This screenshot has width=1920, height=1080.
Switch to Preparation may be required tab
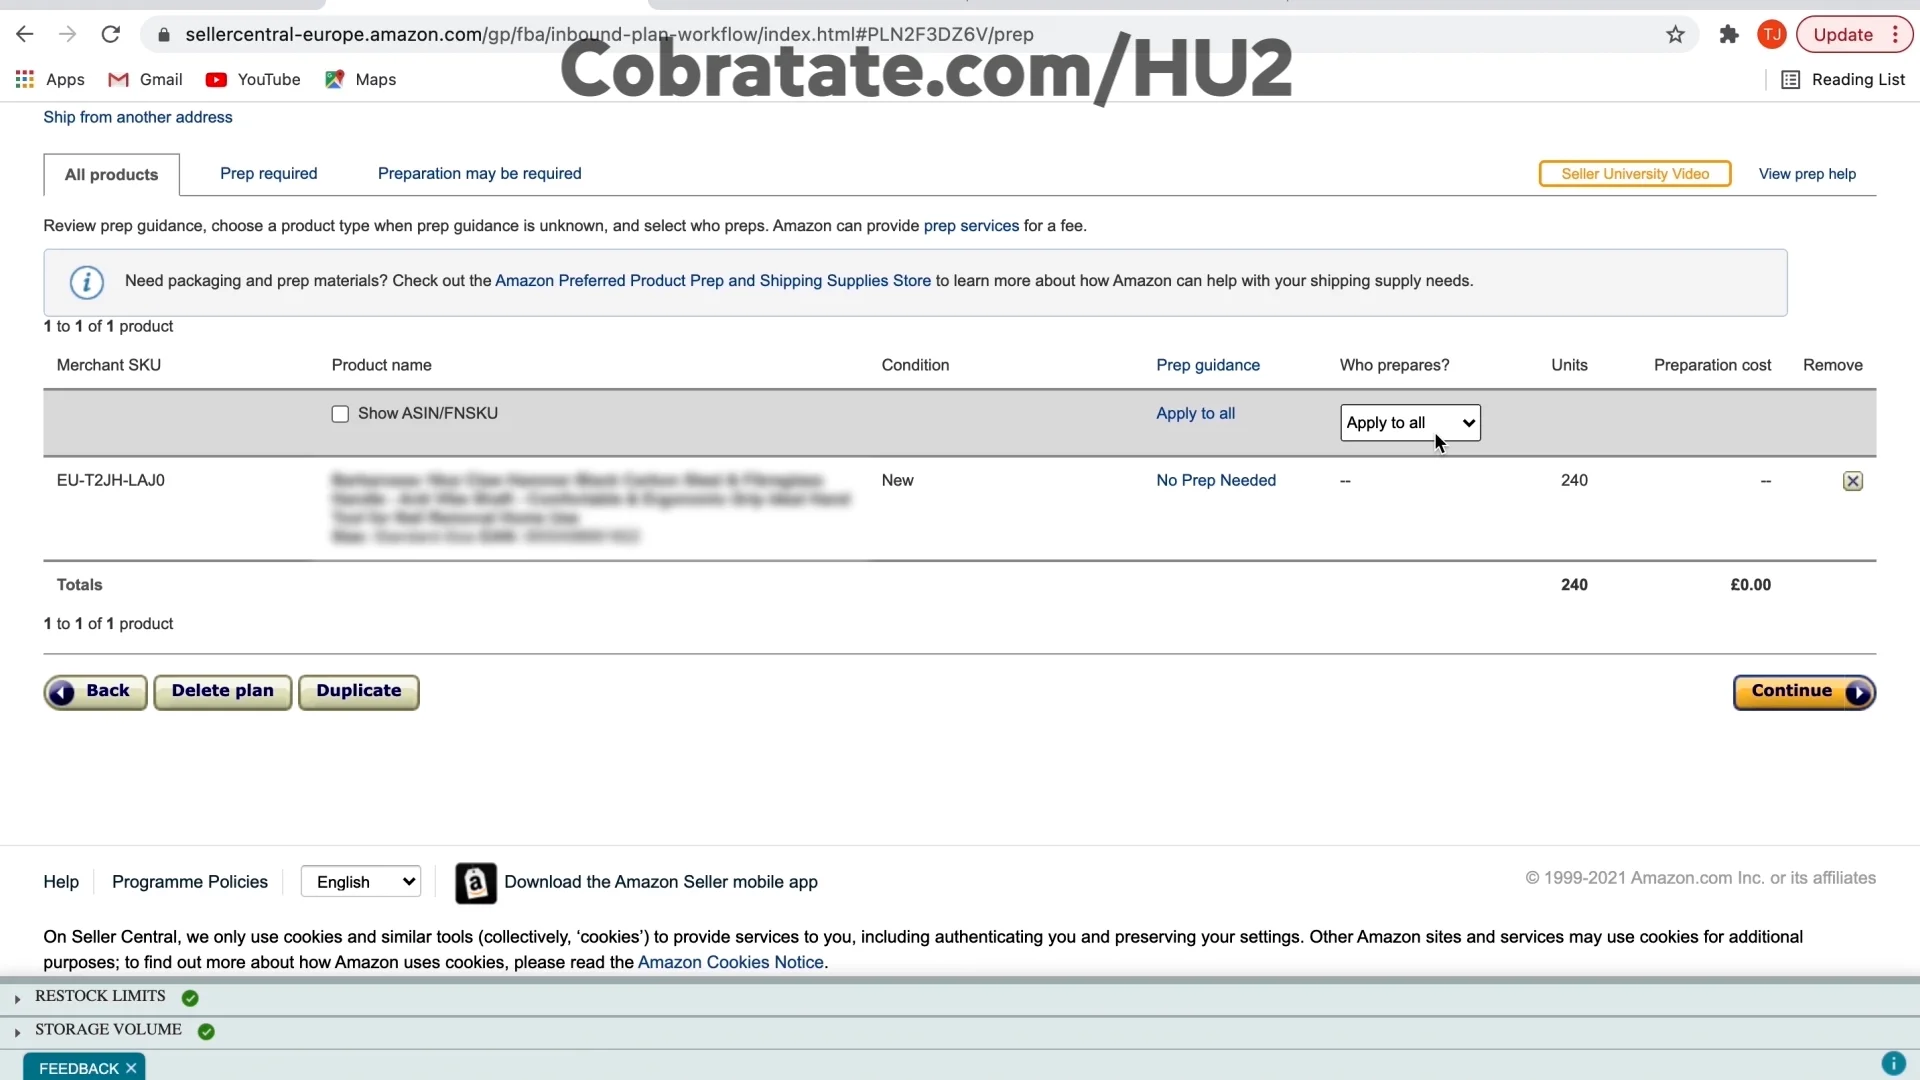[x=479, y=174]
